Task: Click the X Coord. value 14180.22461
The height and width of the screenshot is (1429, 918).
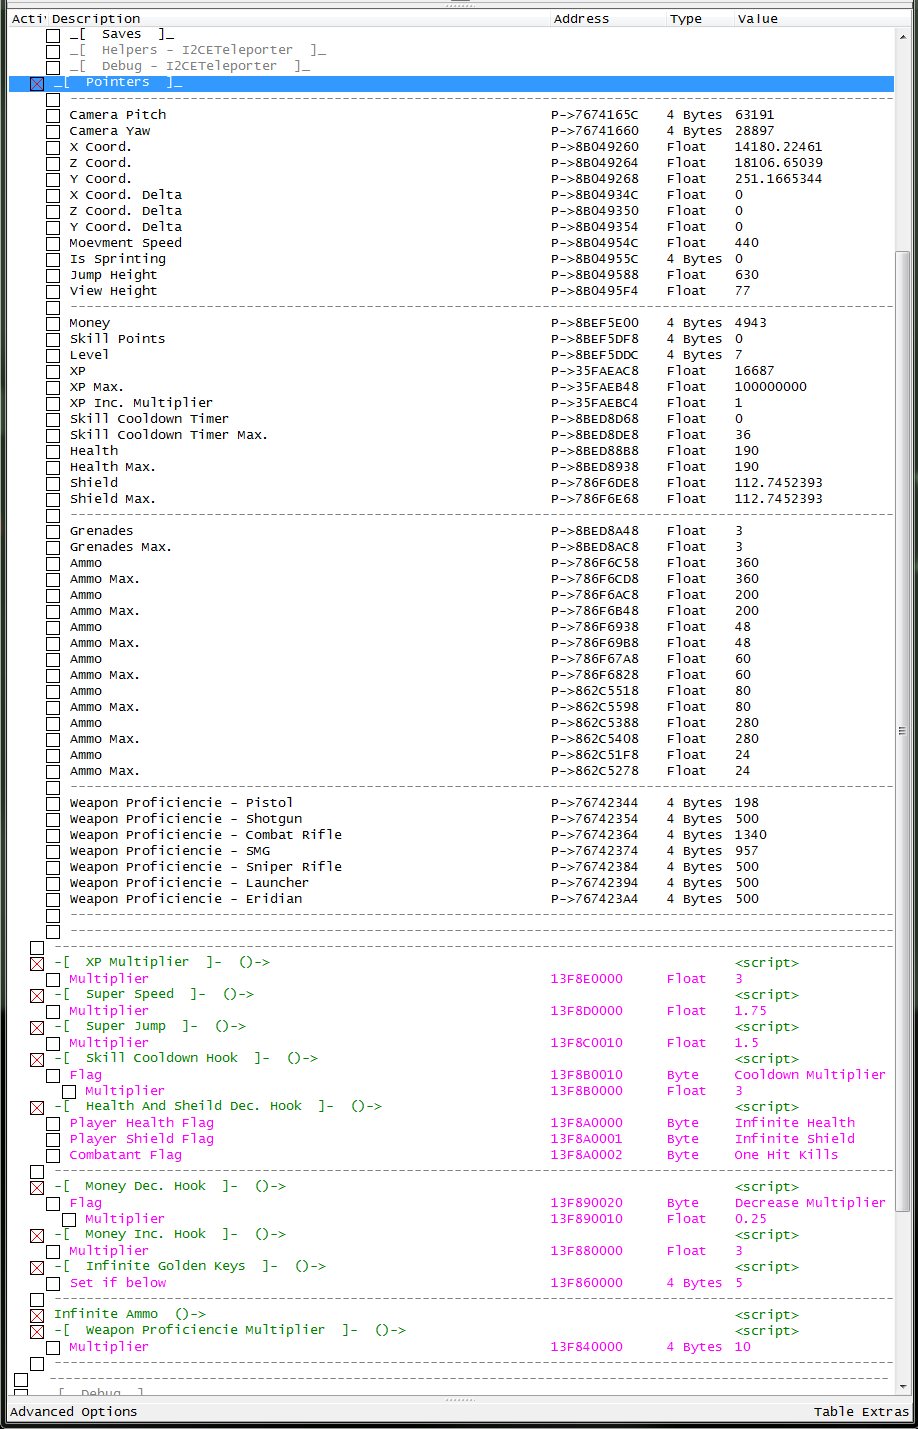Action: point(779,147)
